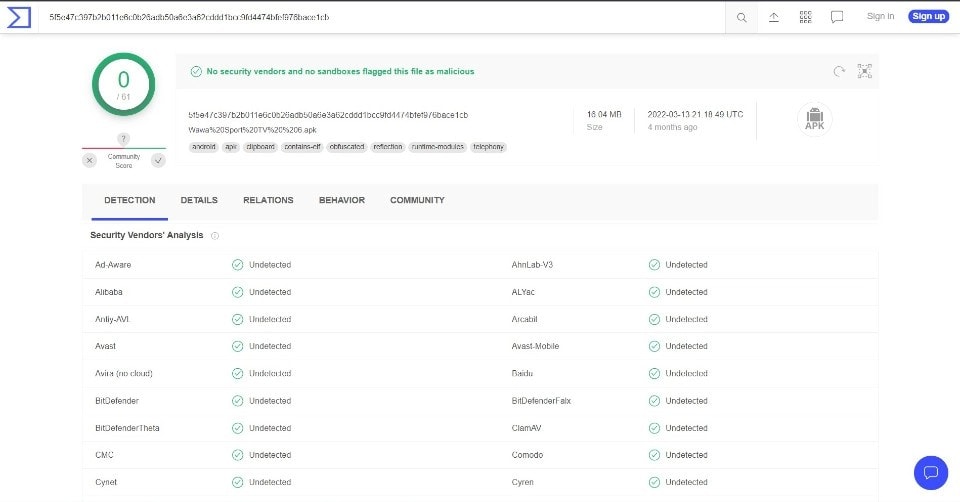The image size is (960, 502).
Task: Open the DETECTION tab
Action: coord(130,200)
